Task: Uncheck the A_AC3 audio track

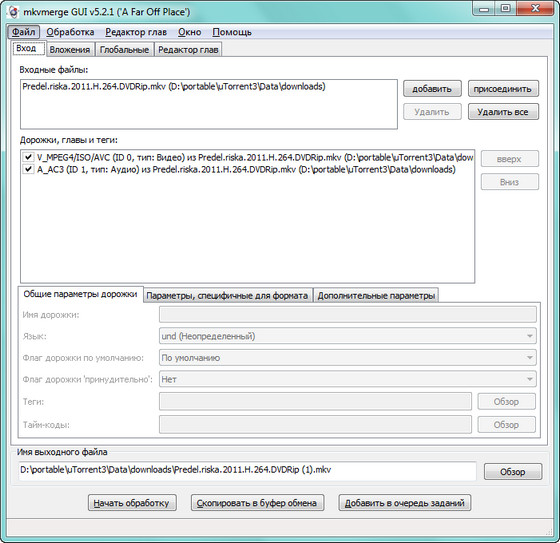Action: 28,169
